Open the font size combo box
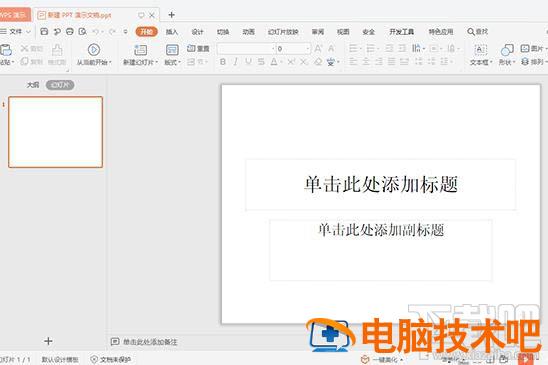 [x=293, y=49]
